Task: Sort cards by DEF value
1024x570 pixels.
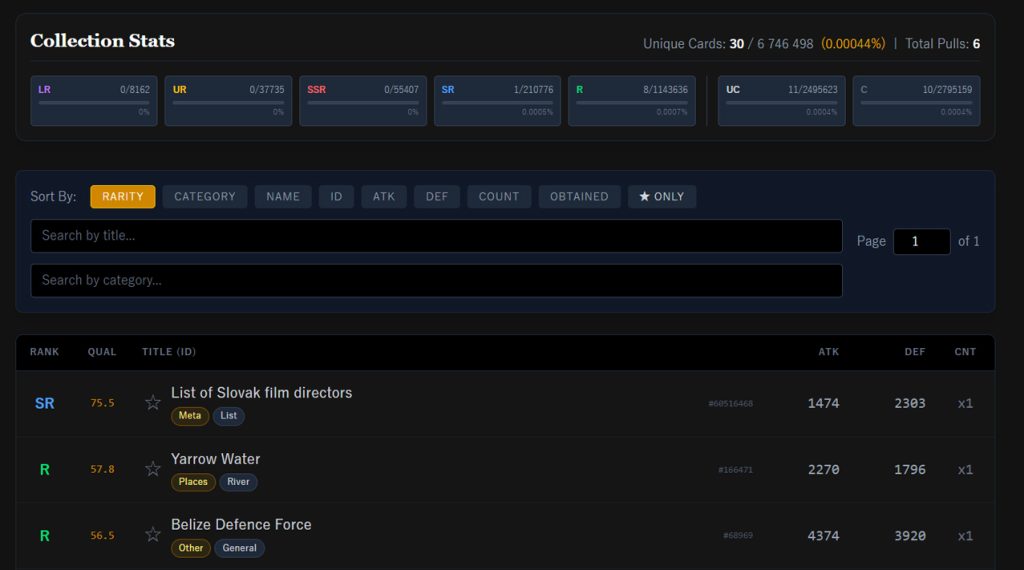Action: point(437,197)
